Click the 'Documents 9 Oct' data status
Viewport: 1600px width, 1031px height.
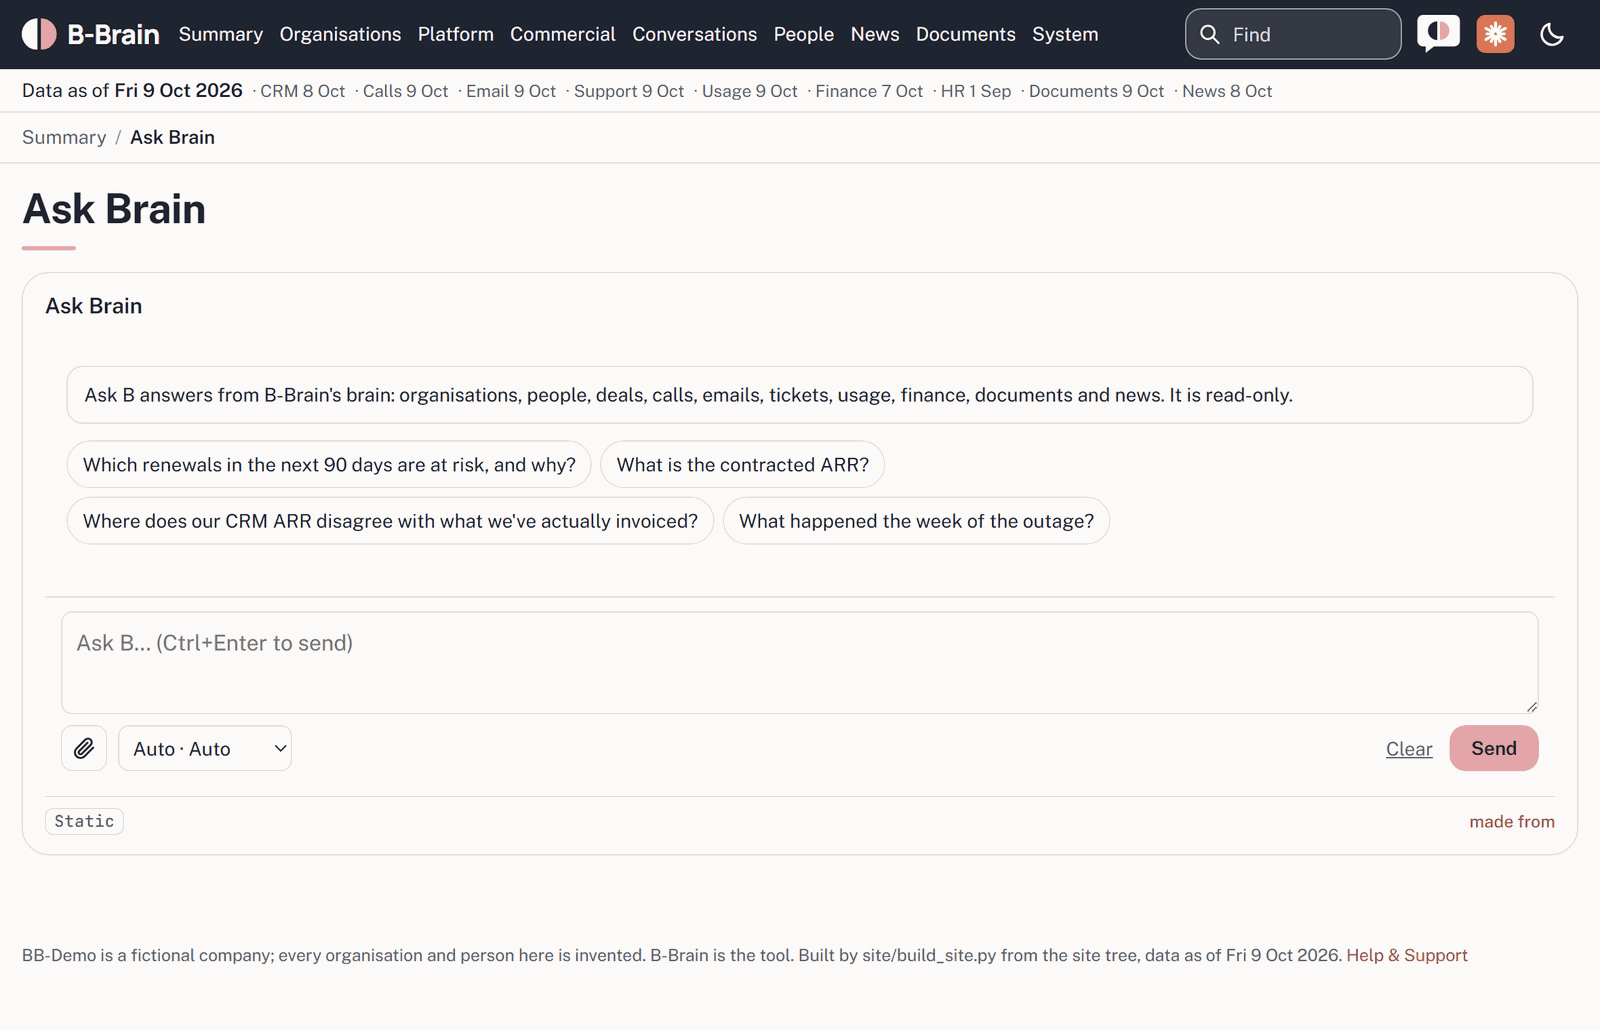1097,91
